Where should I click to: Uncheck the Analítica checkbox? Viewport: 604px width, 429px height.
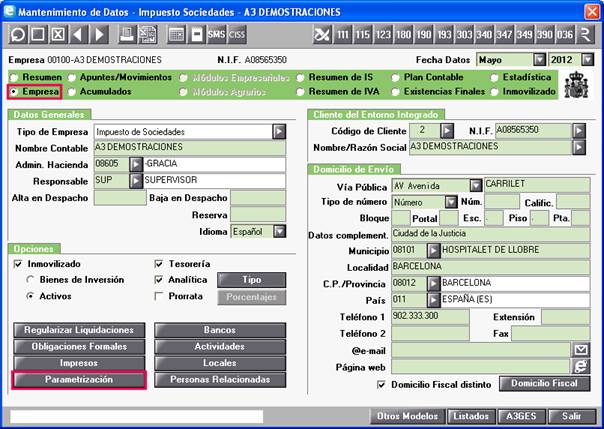[x=159, y=280]
